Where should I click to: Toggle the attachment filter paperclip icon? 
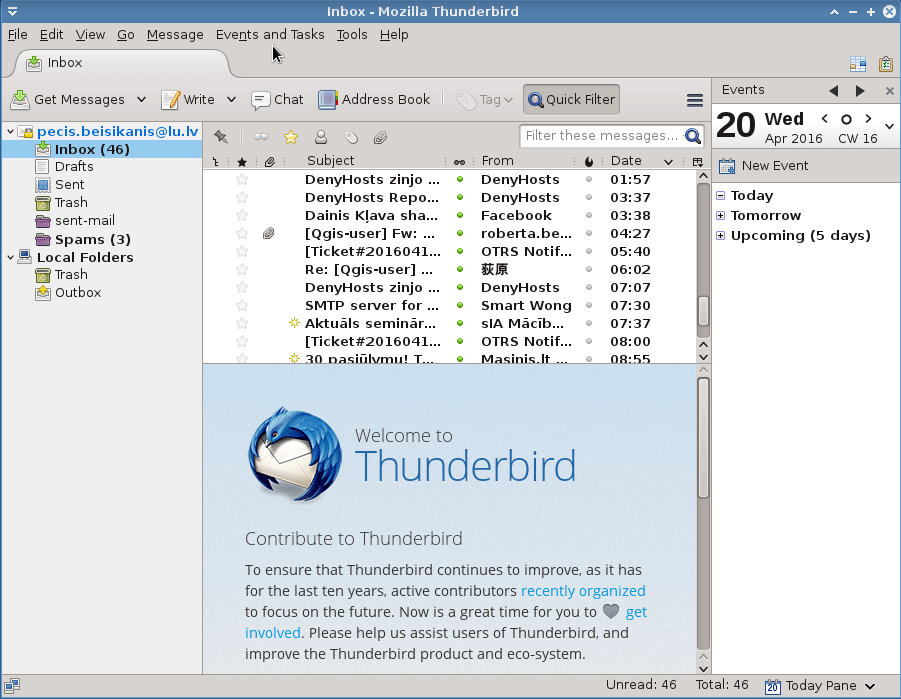[380, 137]
